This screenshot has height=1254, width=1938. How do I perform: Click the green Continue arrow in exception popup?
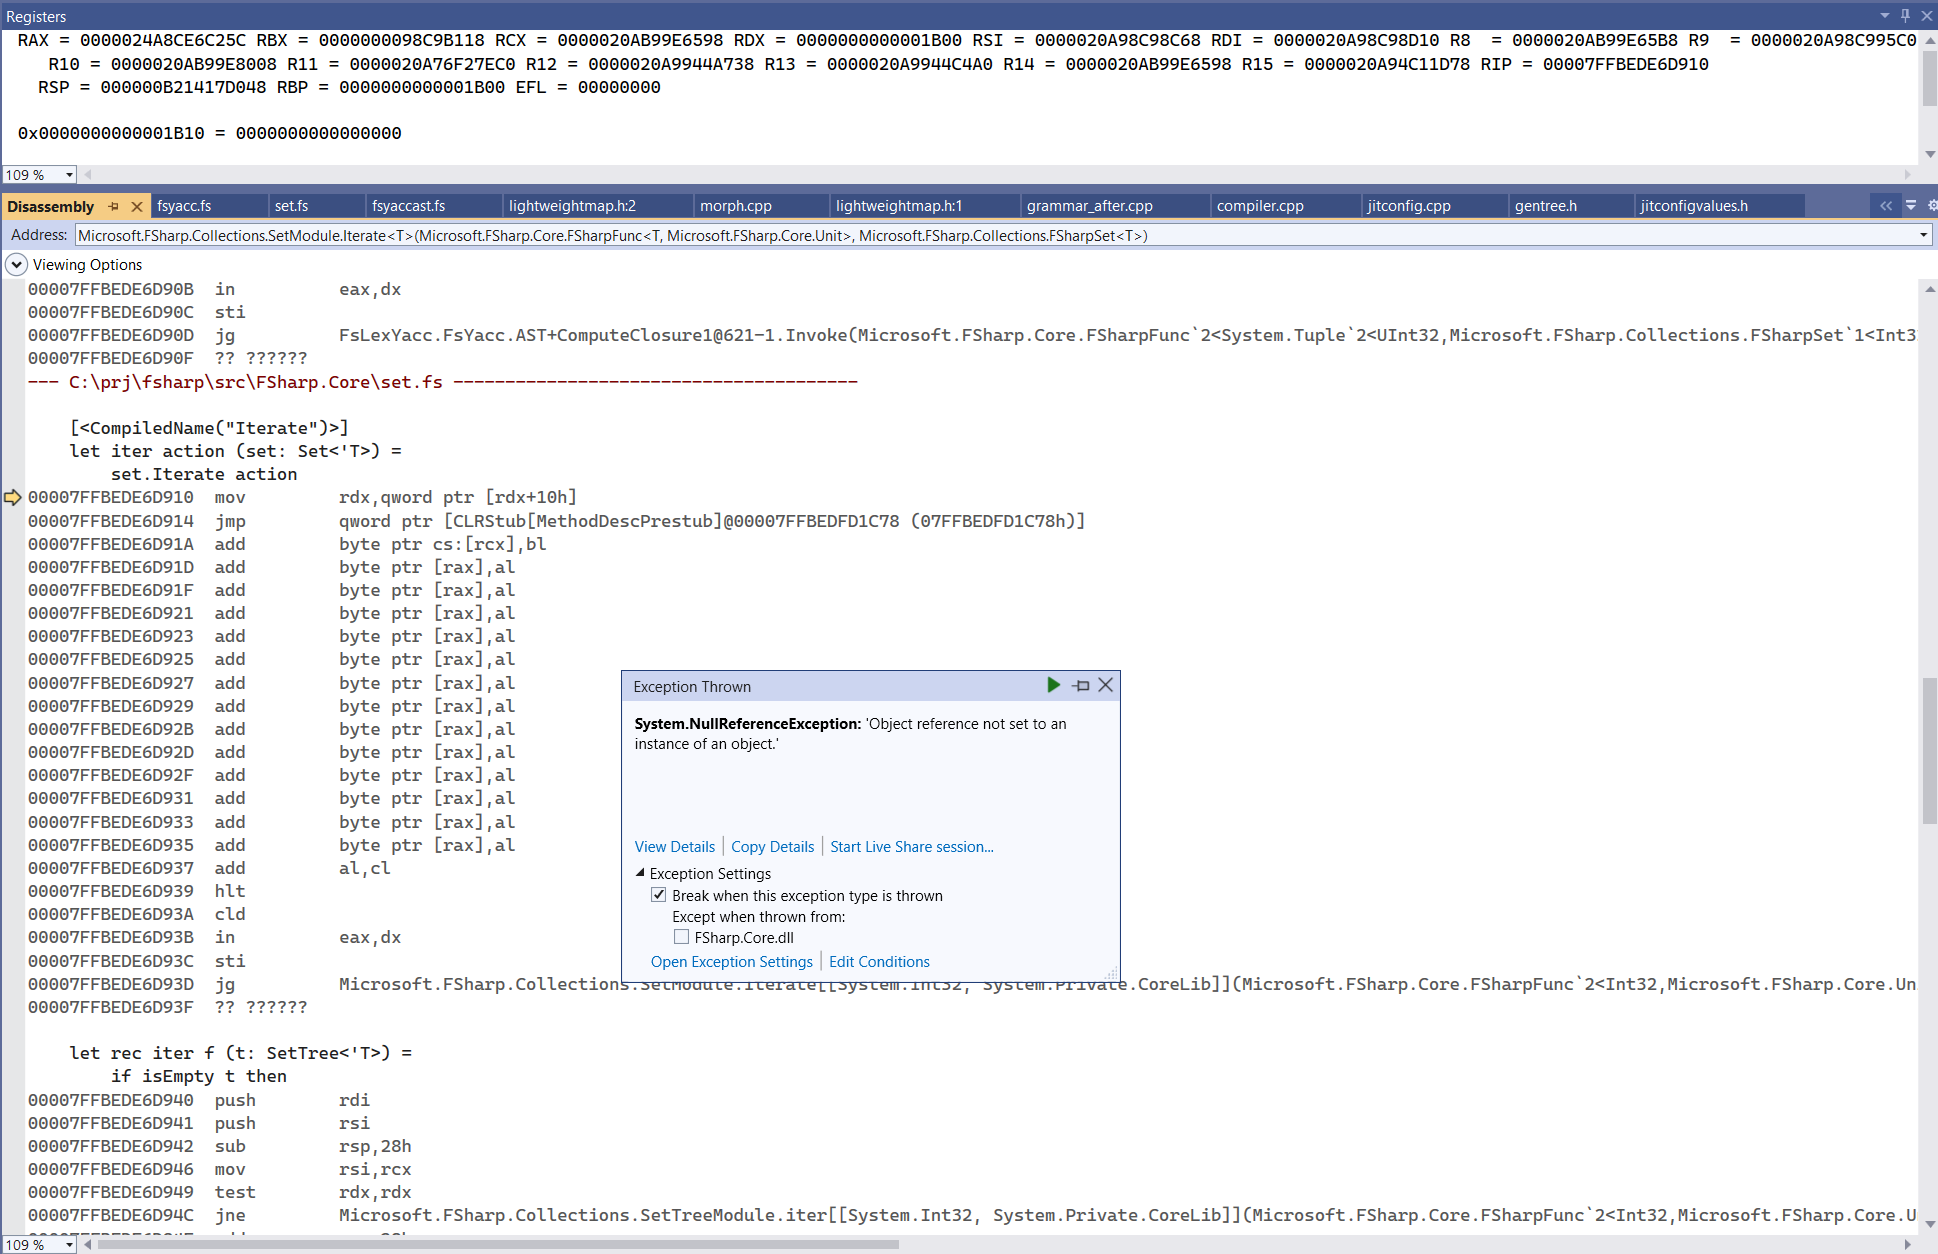[x=1052, y=685]
